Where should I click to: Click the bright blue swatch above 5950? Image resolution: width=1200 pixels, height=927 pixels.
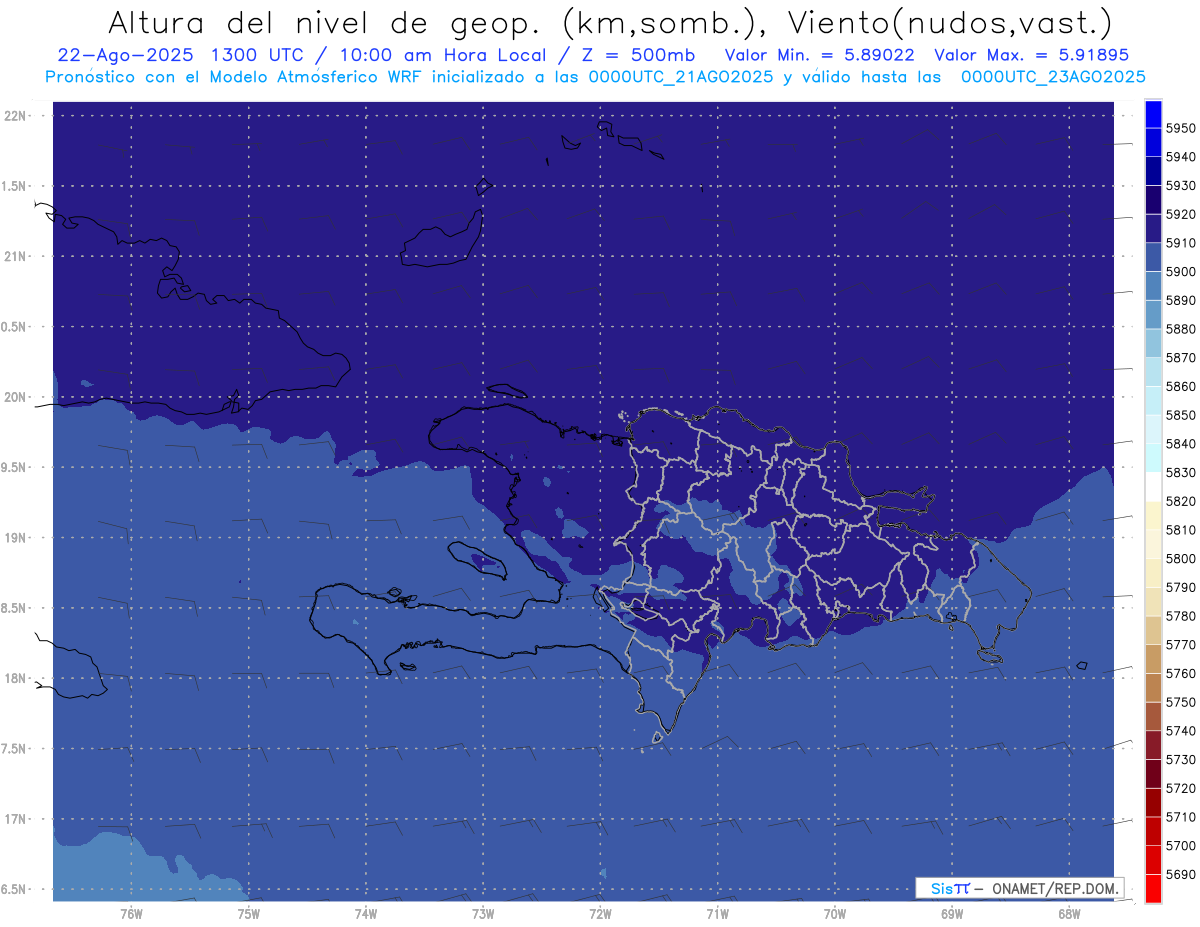pyautogui.click(x=1153, y=114)
